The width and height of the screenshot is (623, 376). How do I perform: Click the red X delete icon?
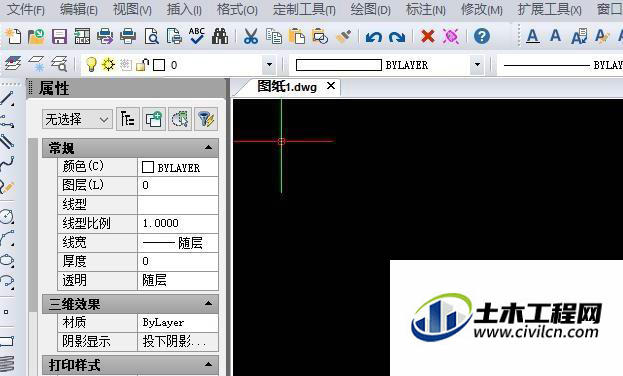coord(428,36)
